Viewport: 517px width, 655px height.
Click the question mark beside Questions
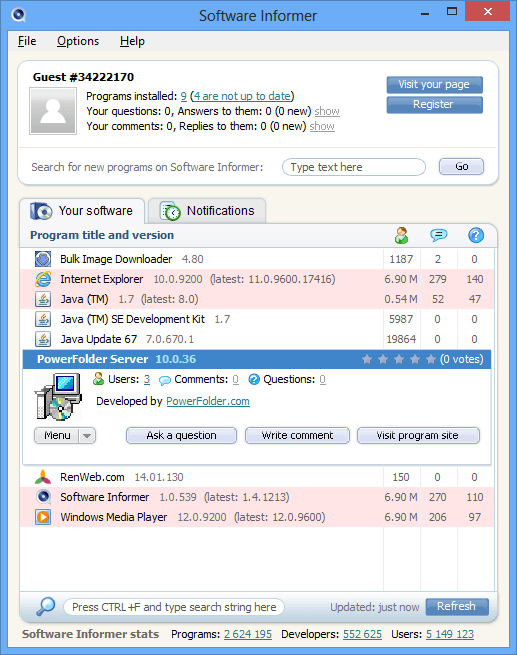[x=254, y=379]
